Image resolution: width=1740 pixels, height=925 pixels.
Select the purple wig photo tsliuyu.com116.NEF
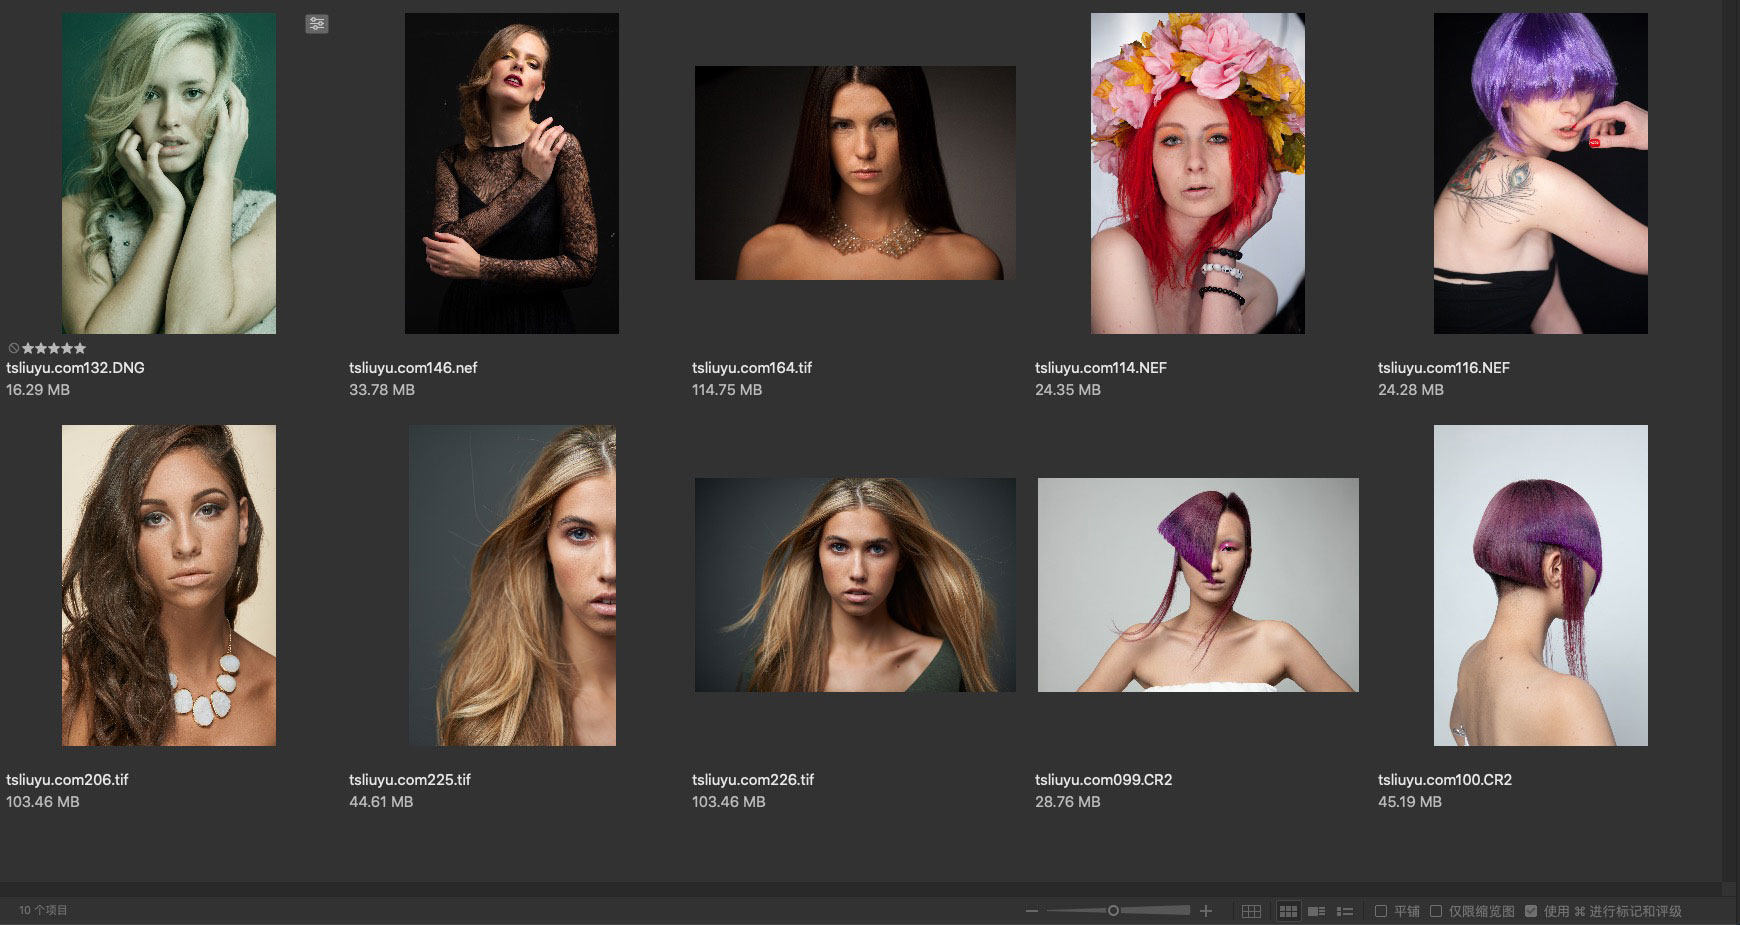pos(1540,173)
